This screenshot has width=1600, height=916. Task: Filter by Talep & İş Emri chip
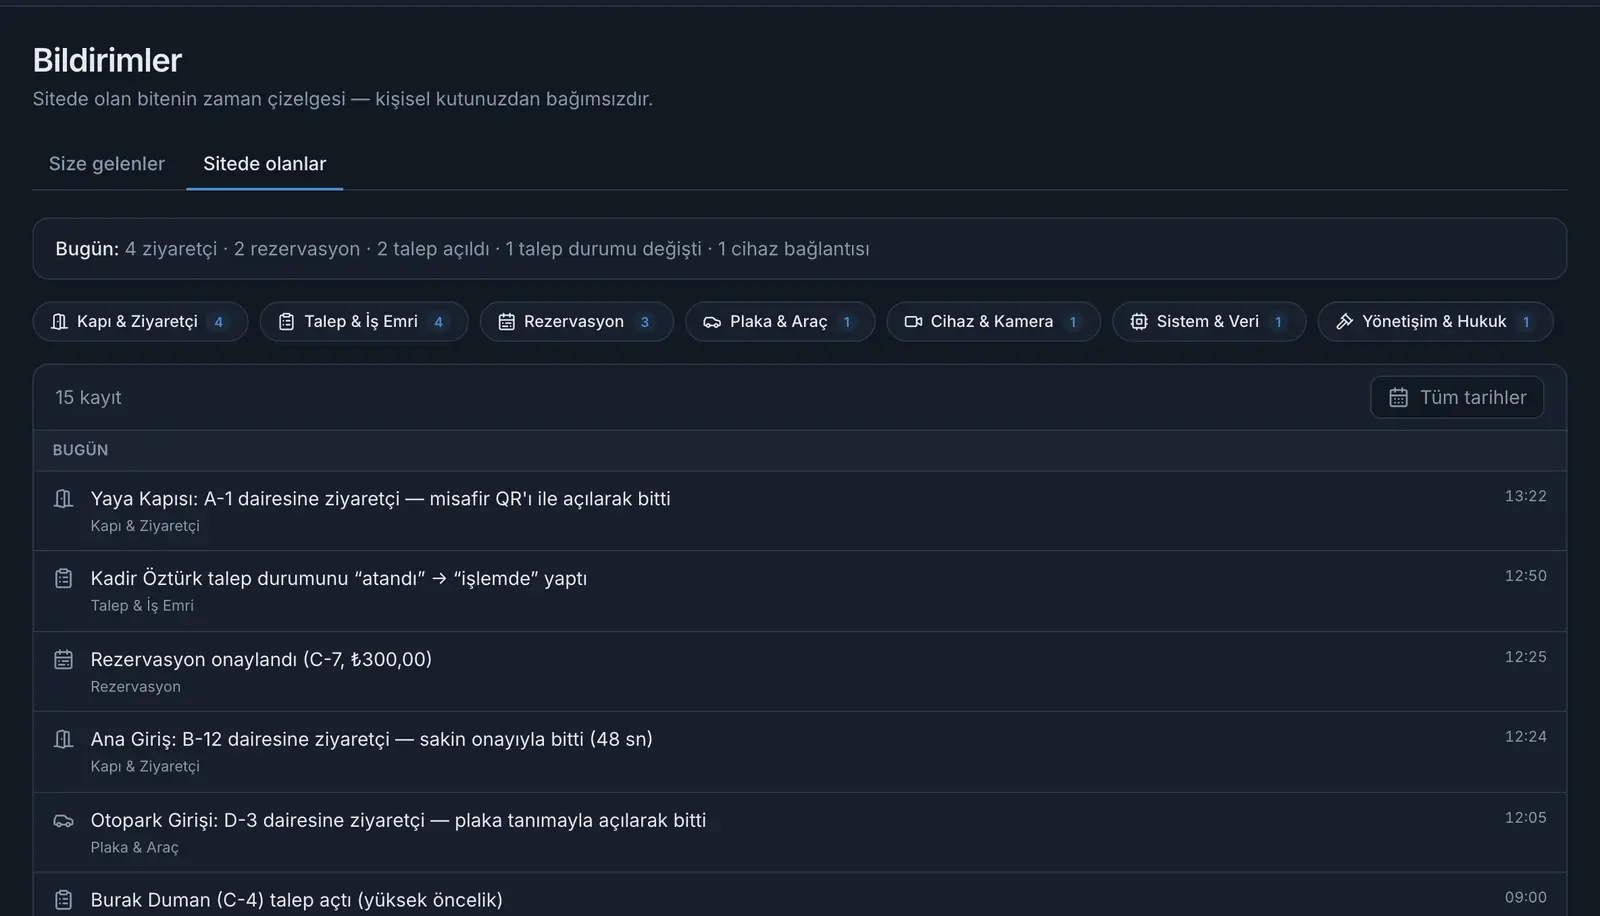pyautogui.click(x=364, y=322)
